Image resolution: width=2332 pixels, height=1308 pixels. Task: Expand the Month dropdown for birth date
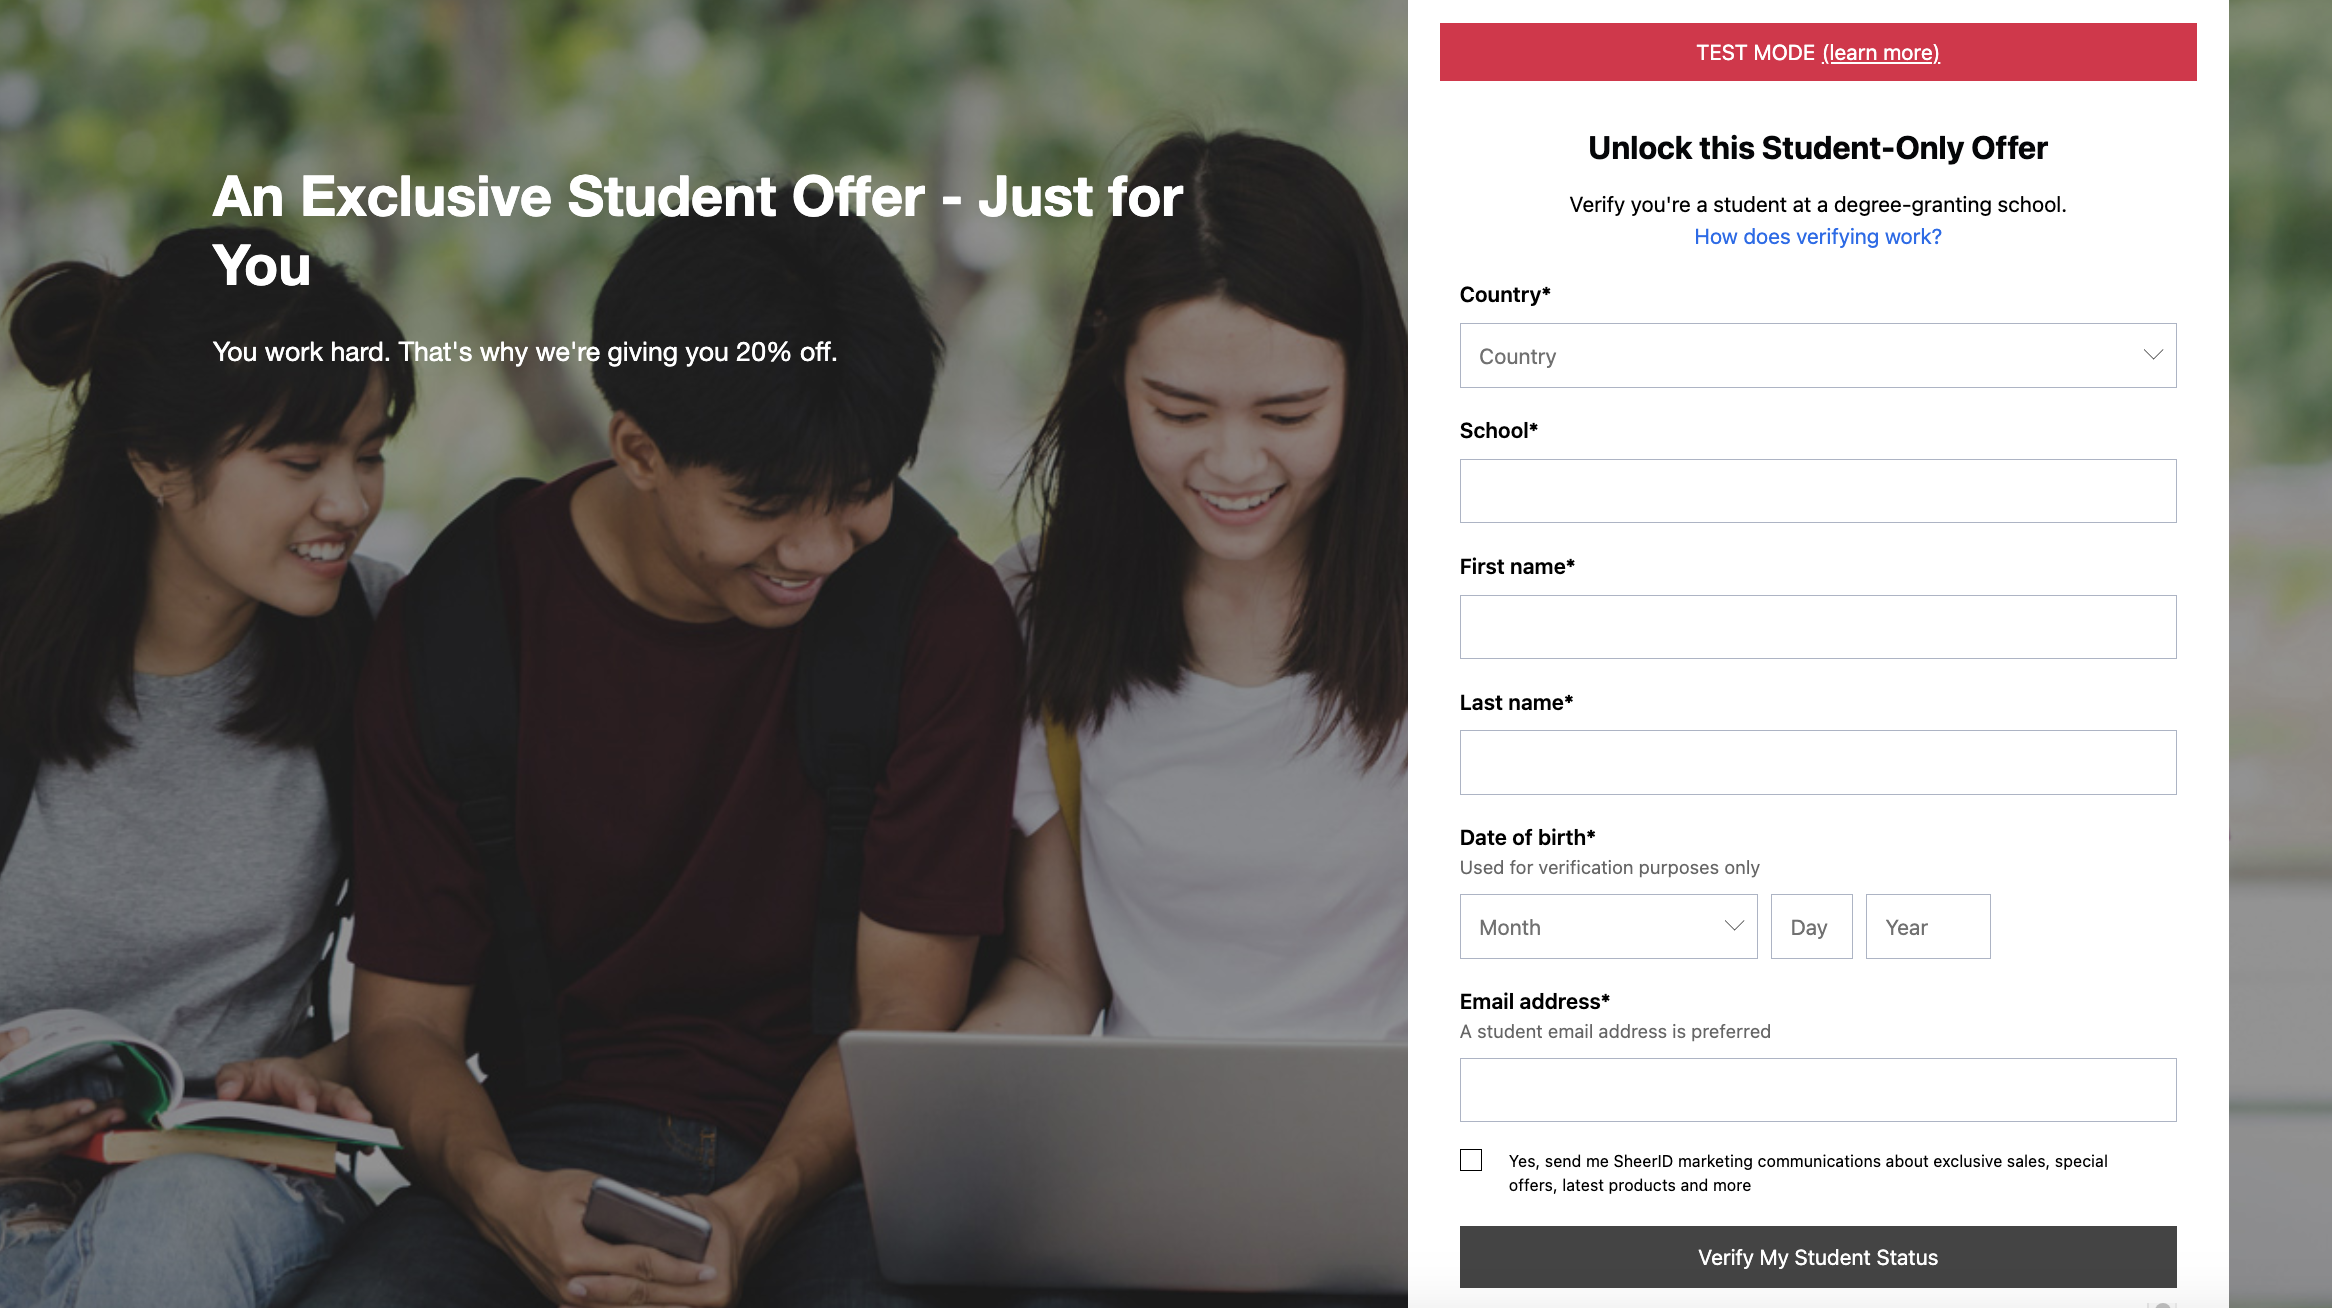click(1606, 925)
